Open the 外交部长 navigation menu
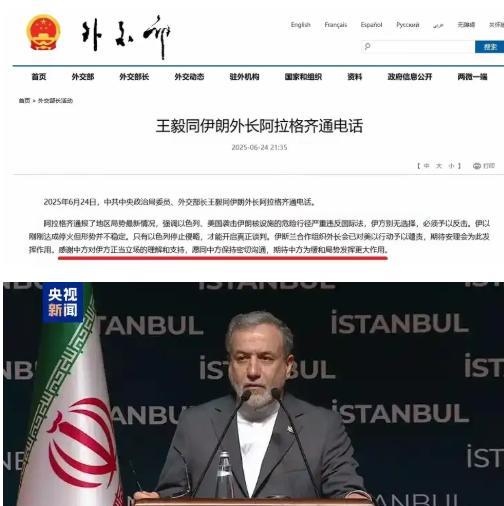This screenshot has height=506, width=504. click(134, 77)
